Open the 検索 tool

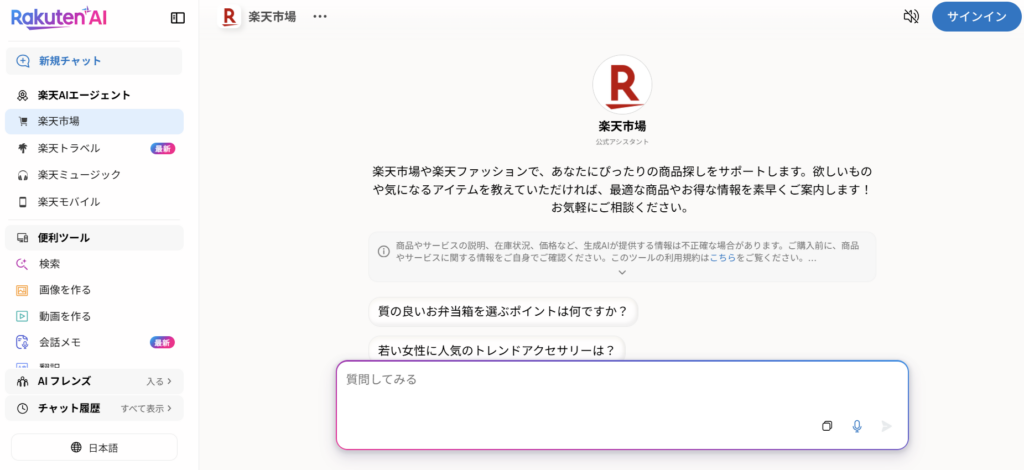[x=49, y=264]
